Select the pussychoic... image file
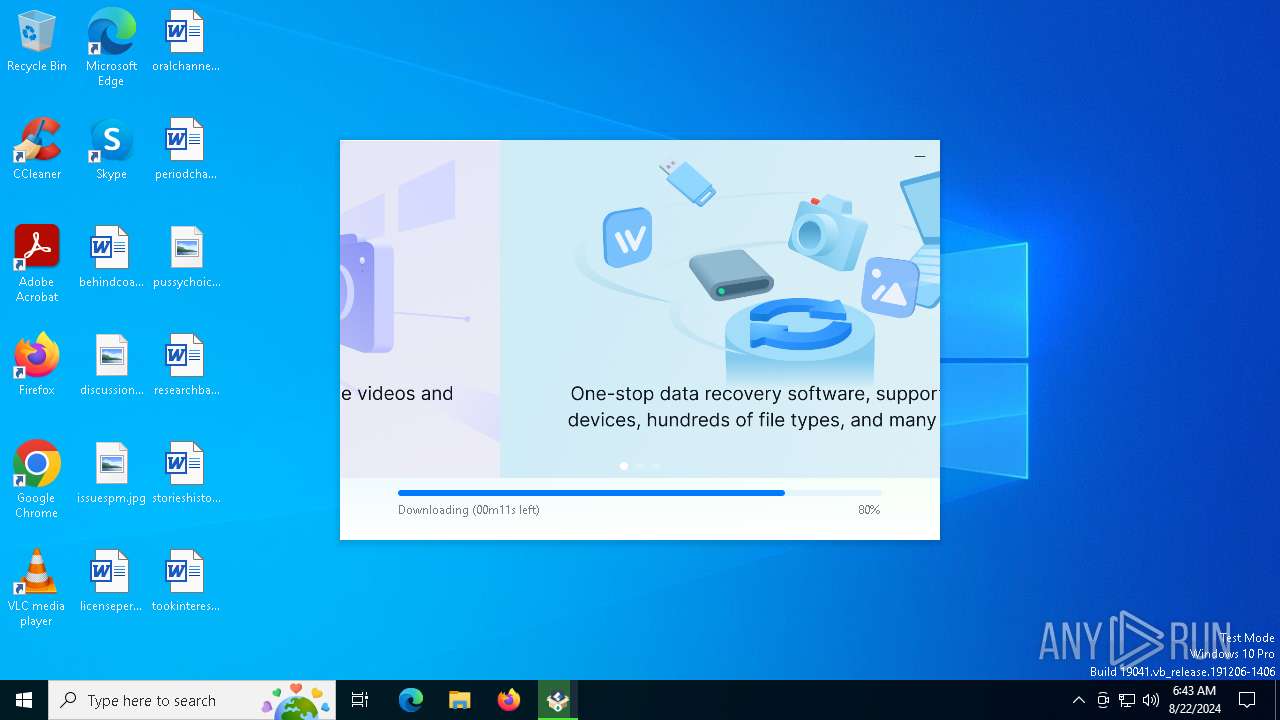Viewport: 1280px width, 720px height. pos(186,258)
